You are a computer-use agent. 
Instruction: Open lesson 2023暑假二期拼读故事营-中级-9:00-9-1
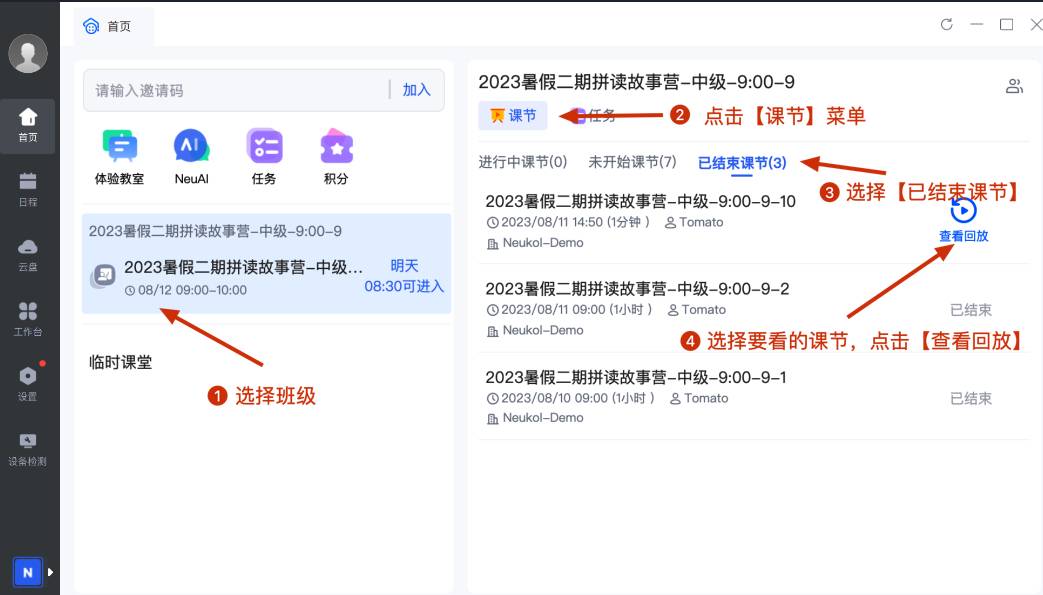(x=636, y=377)
